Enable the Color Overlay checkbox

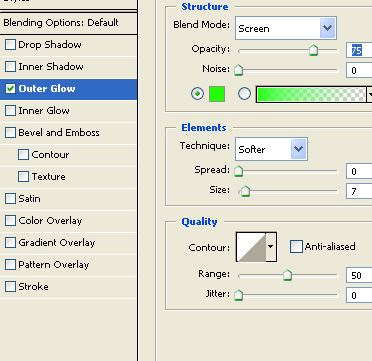[x=10, y=221]
